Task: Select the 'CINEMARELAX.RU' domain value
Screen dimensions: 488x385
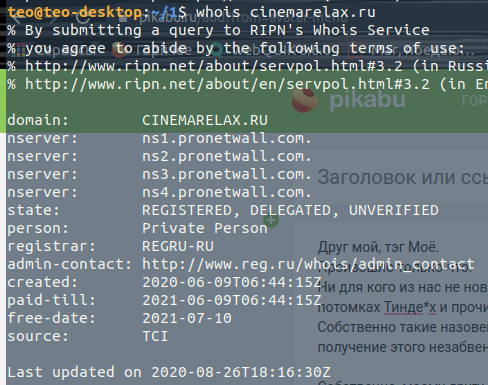Action: (205, 120)
